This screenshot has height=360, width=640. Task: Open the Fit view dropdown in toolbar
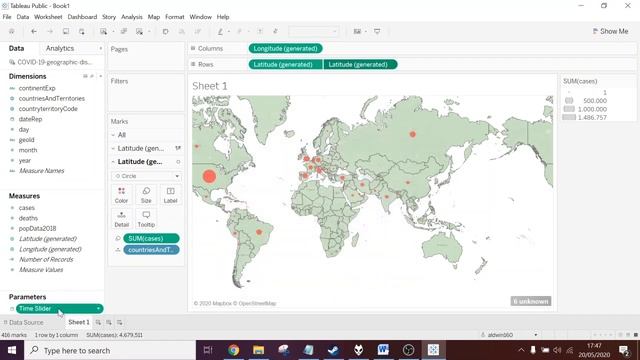pos(313,31)
